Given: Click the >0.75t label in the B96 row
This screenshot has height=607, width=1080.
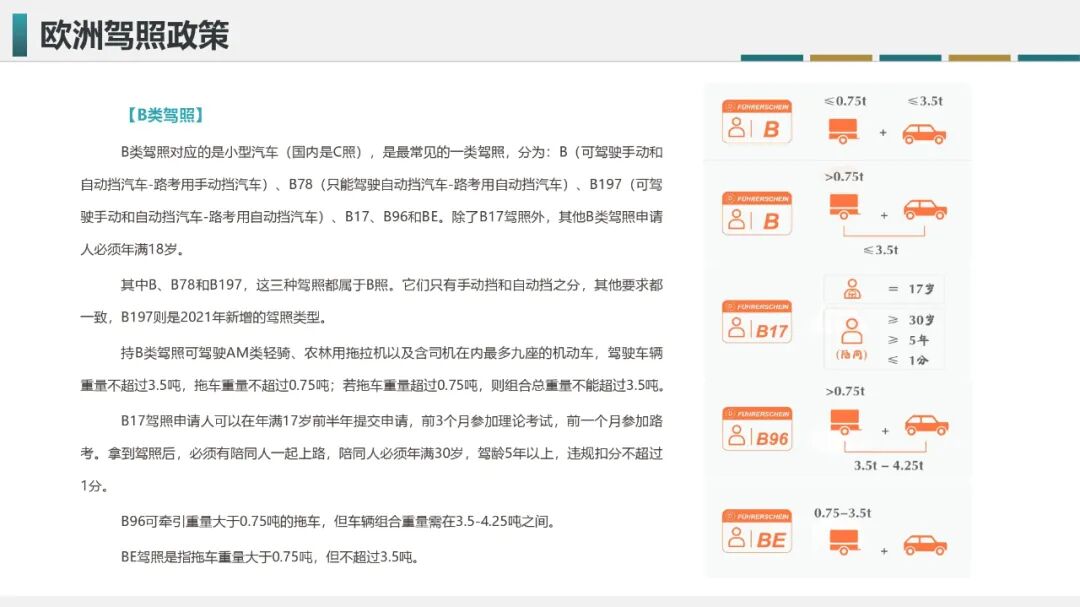Looking at the screenshot, I should point(845,391).
